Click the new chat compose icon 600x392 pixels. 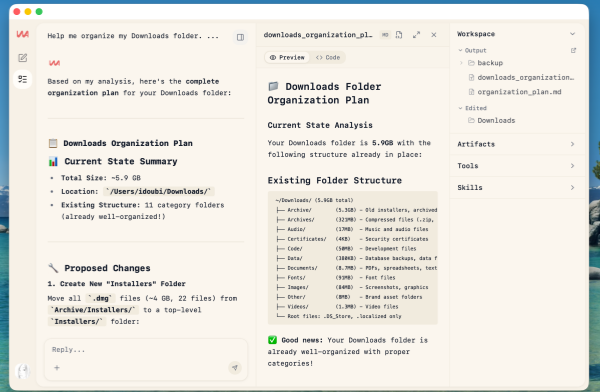point(23,58)
